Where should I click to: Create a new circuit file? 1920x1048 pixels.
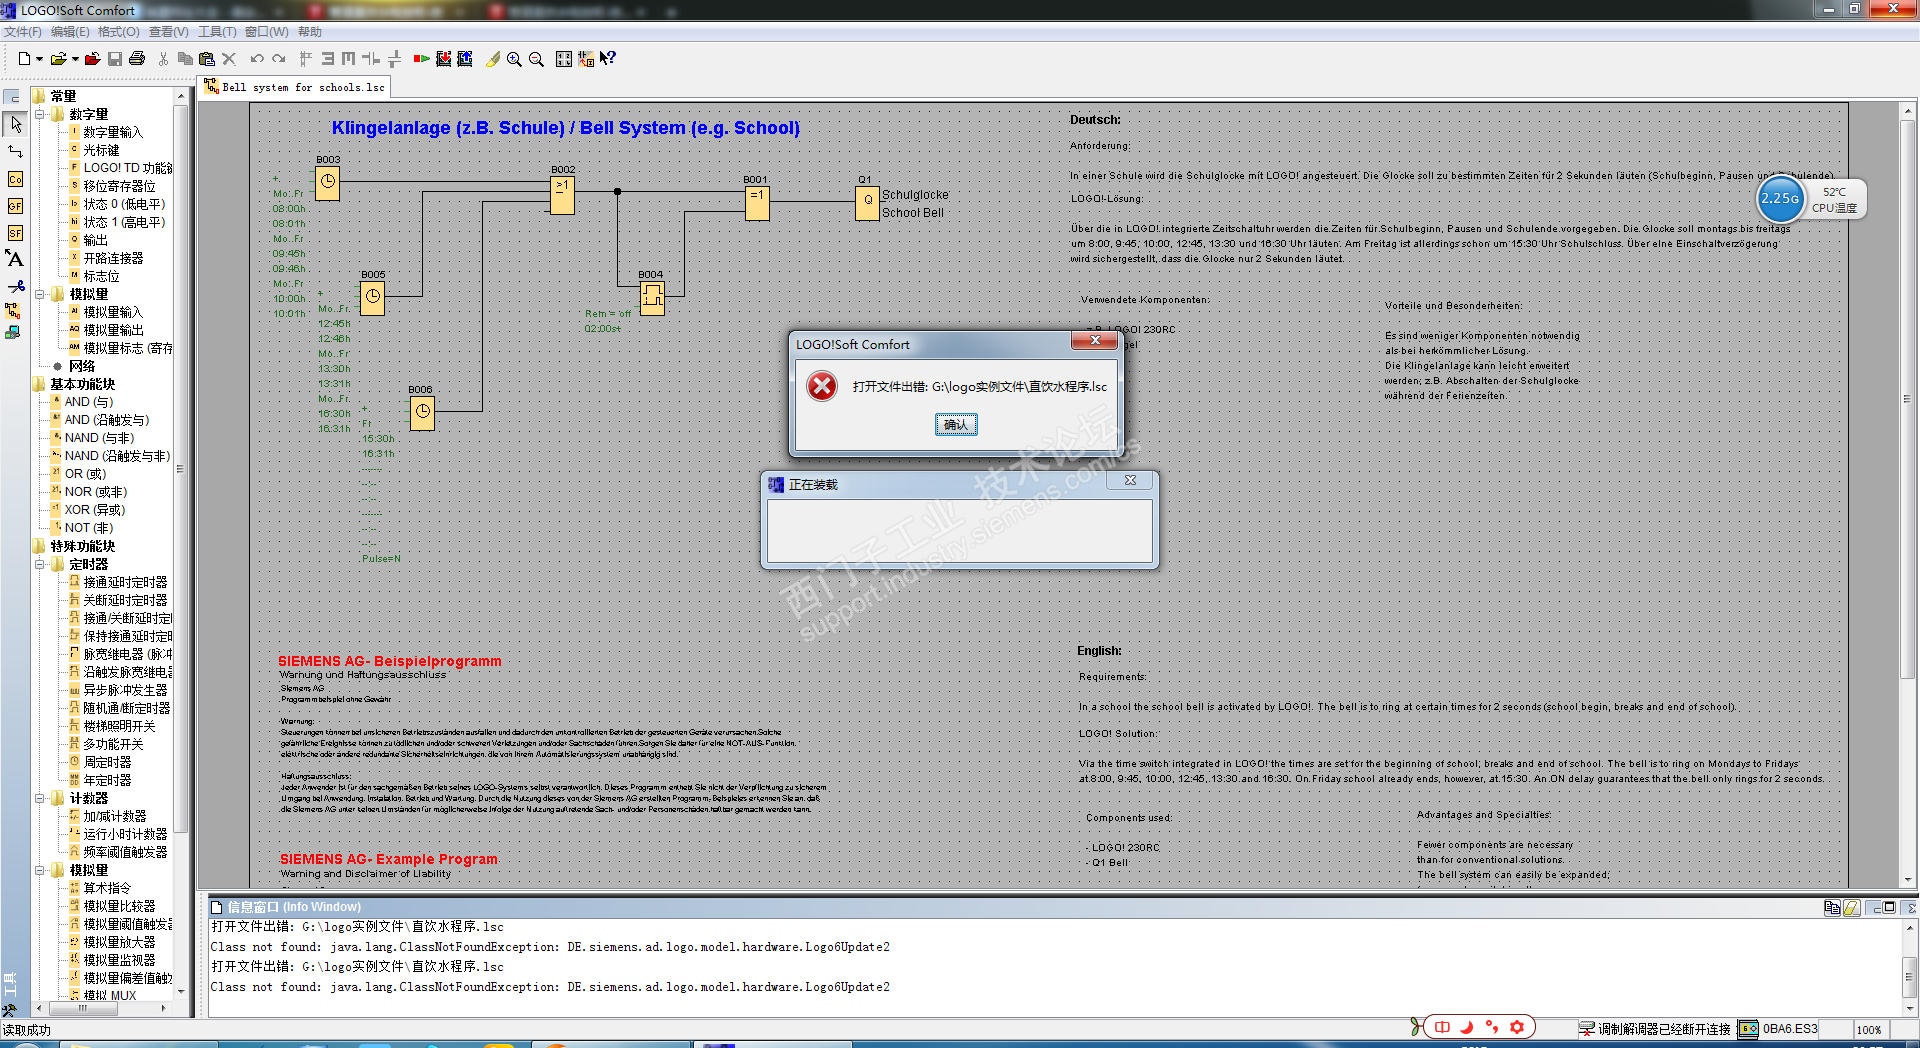[24, 59]
